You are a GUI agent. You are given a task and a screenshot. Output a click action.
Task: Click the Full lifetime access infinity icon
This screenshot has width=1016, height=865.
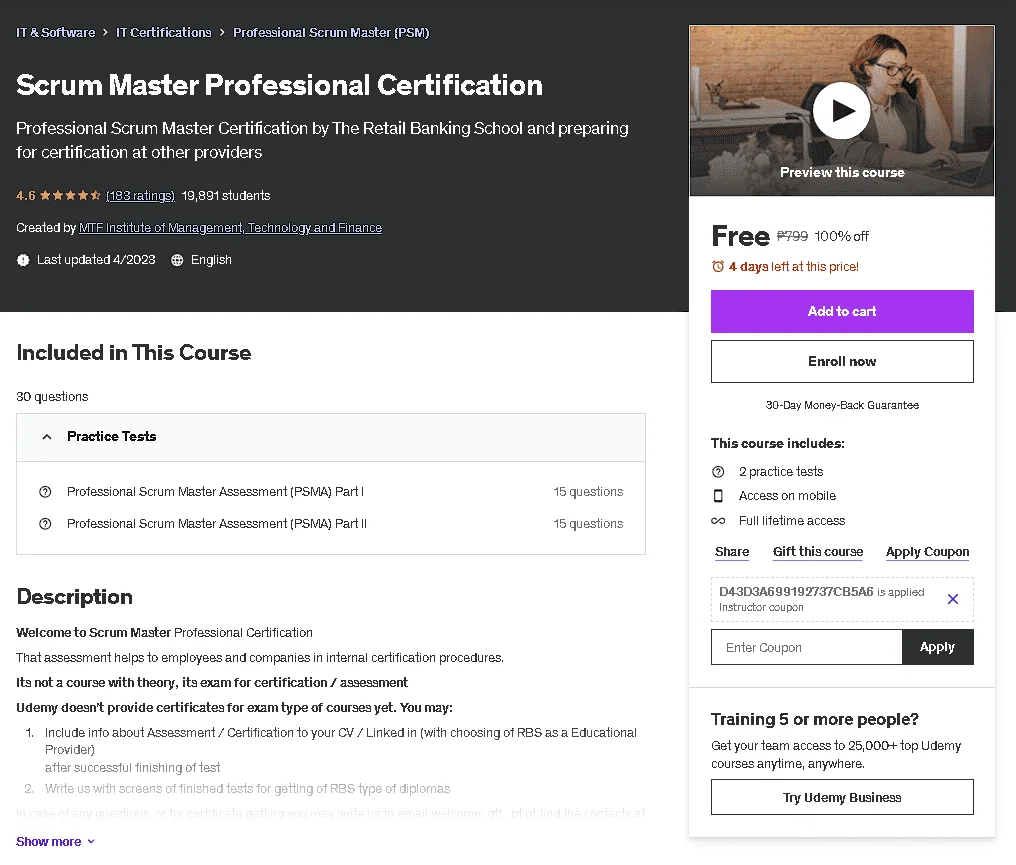718,521
